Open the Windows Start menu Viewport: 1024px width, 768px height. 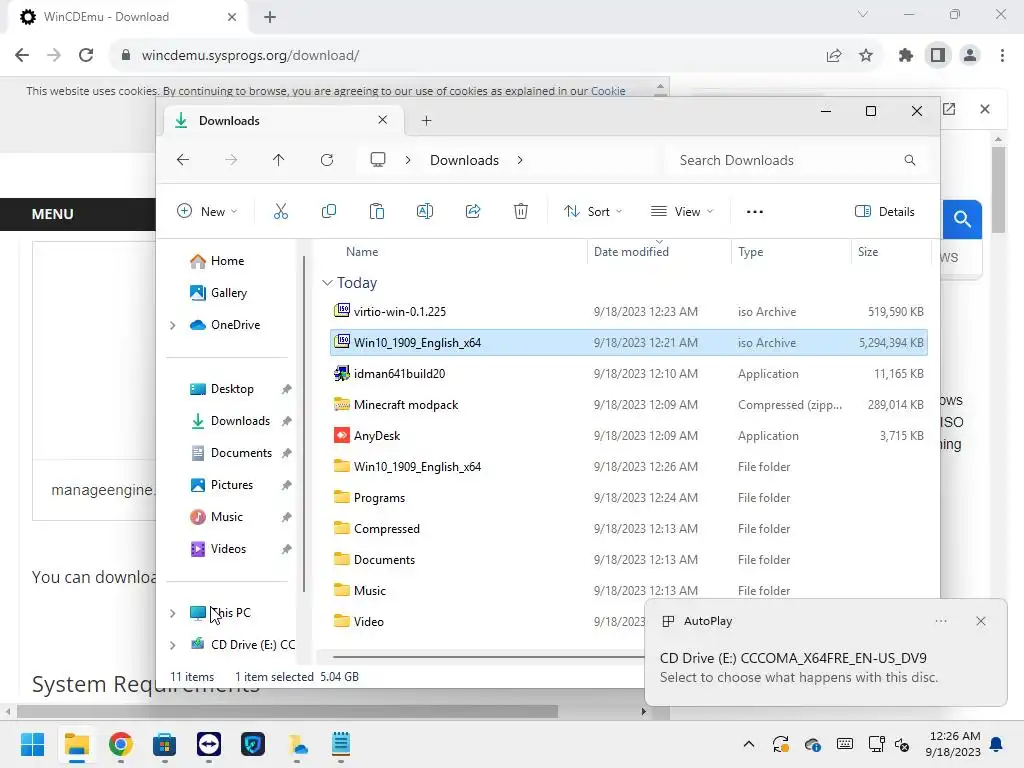coord(32,744)
